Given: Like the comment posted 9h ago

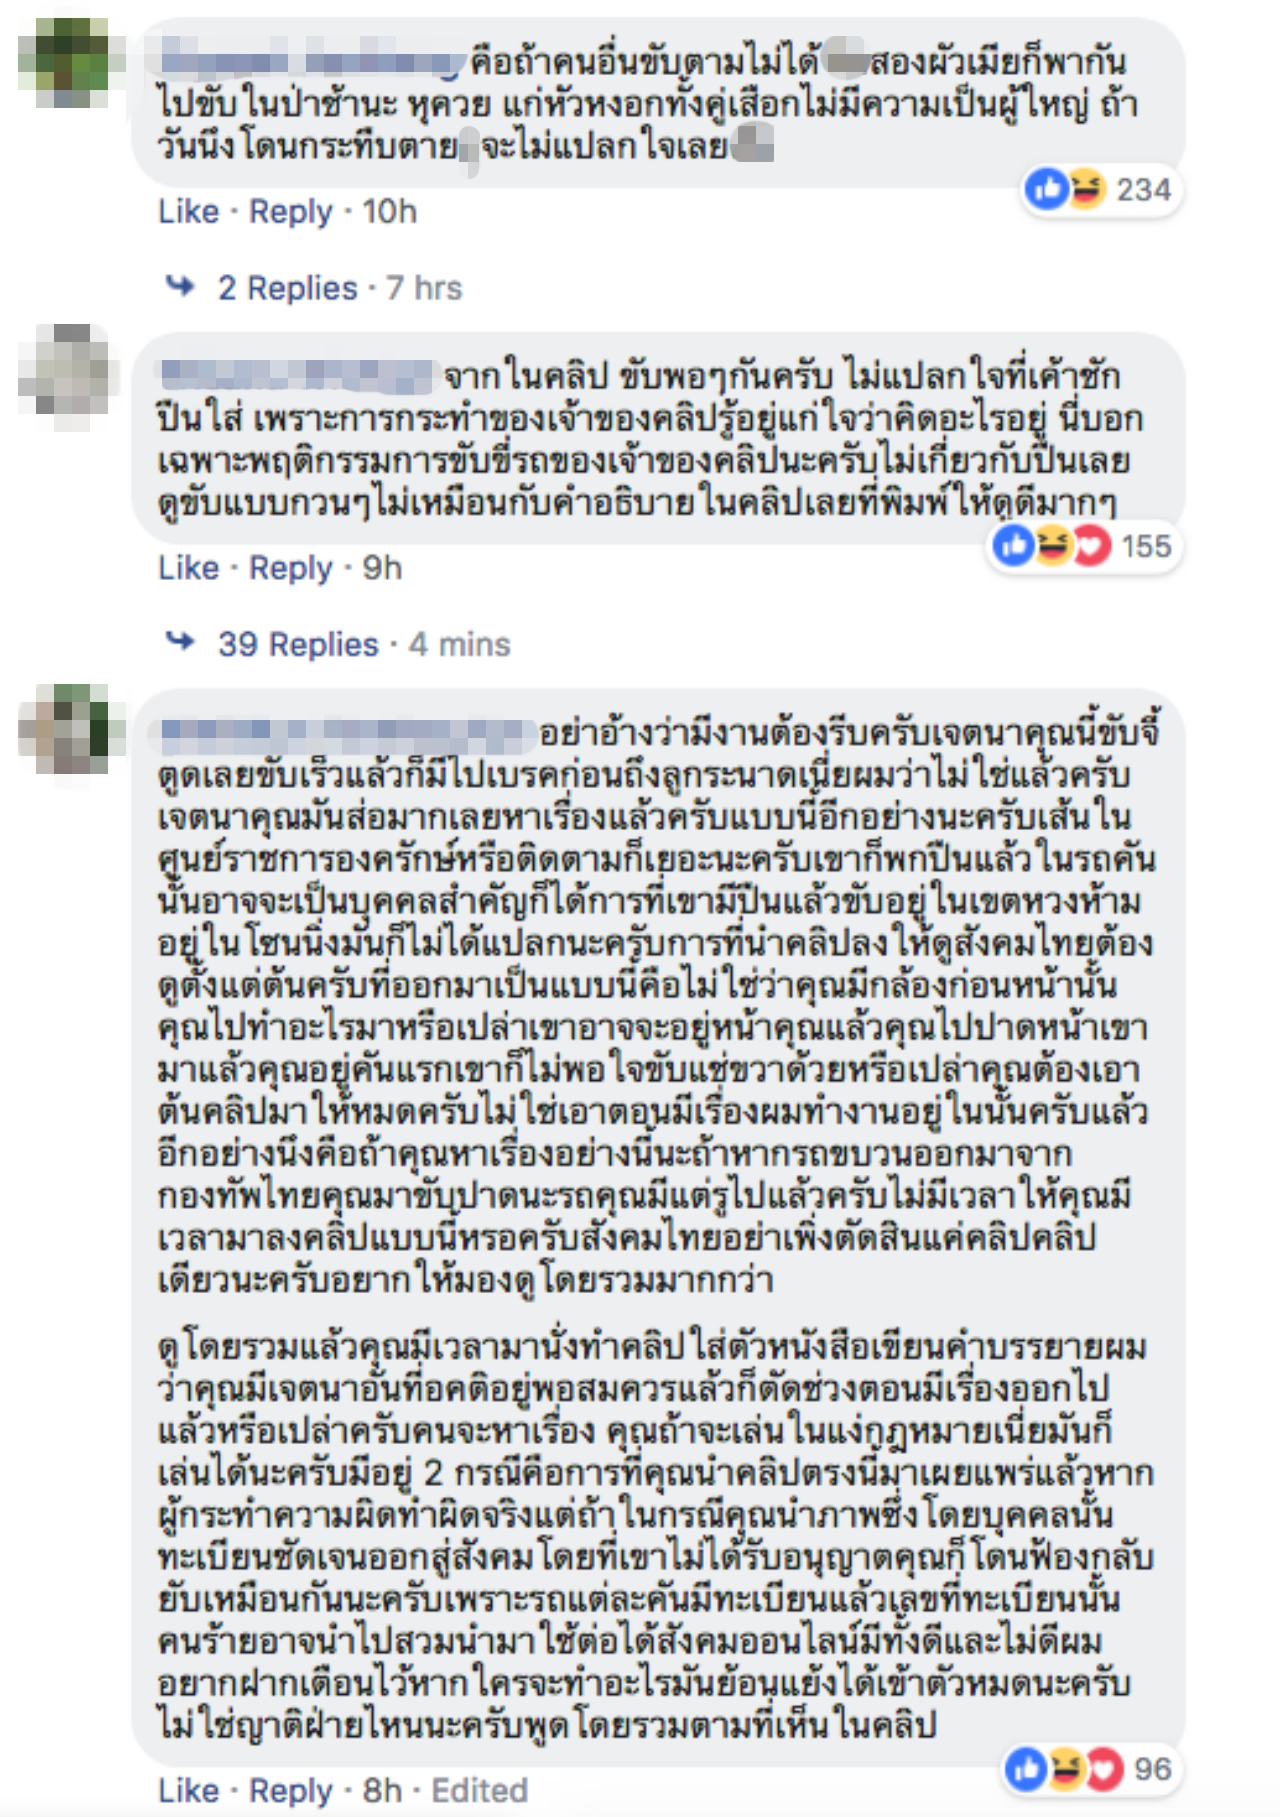Looking at the screenshot, I should click(188, 568).
